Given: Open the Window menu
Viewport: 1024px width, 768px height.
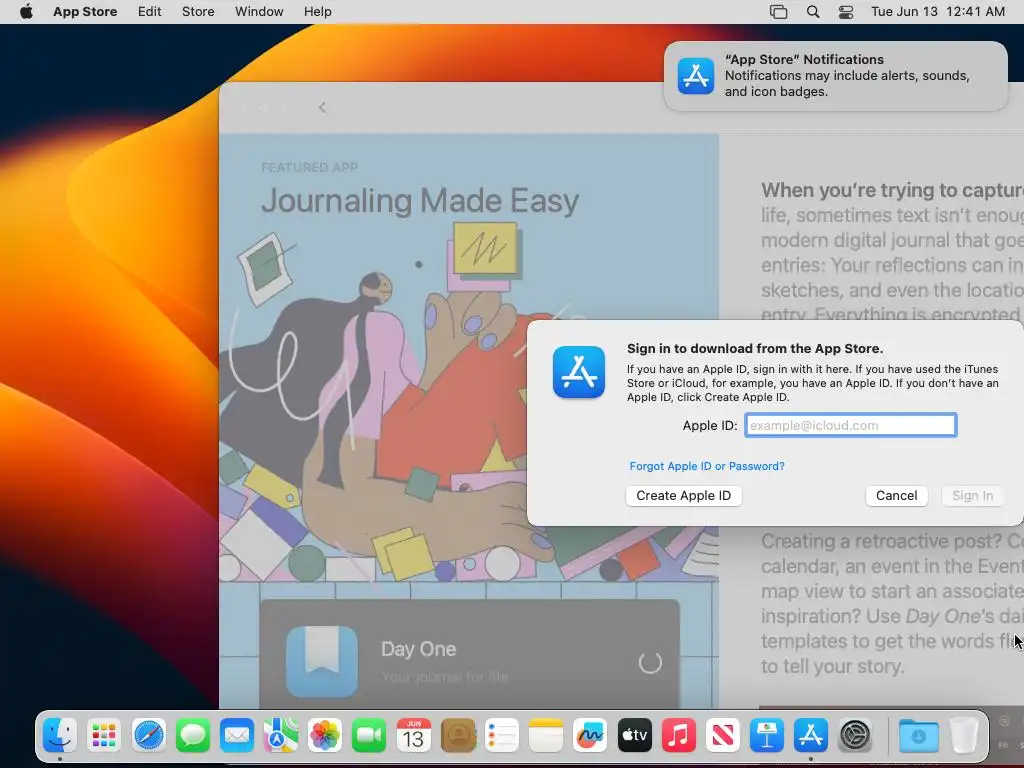Looking at the screenshot, I should [x=259, y=12].
